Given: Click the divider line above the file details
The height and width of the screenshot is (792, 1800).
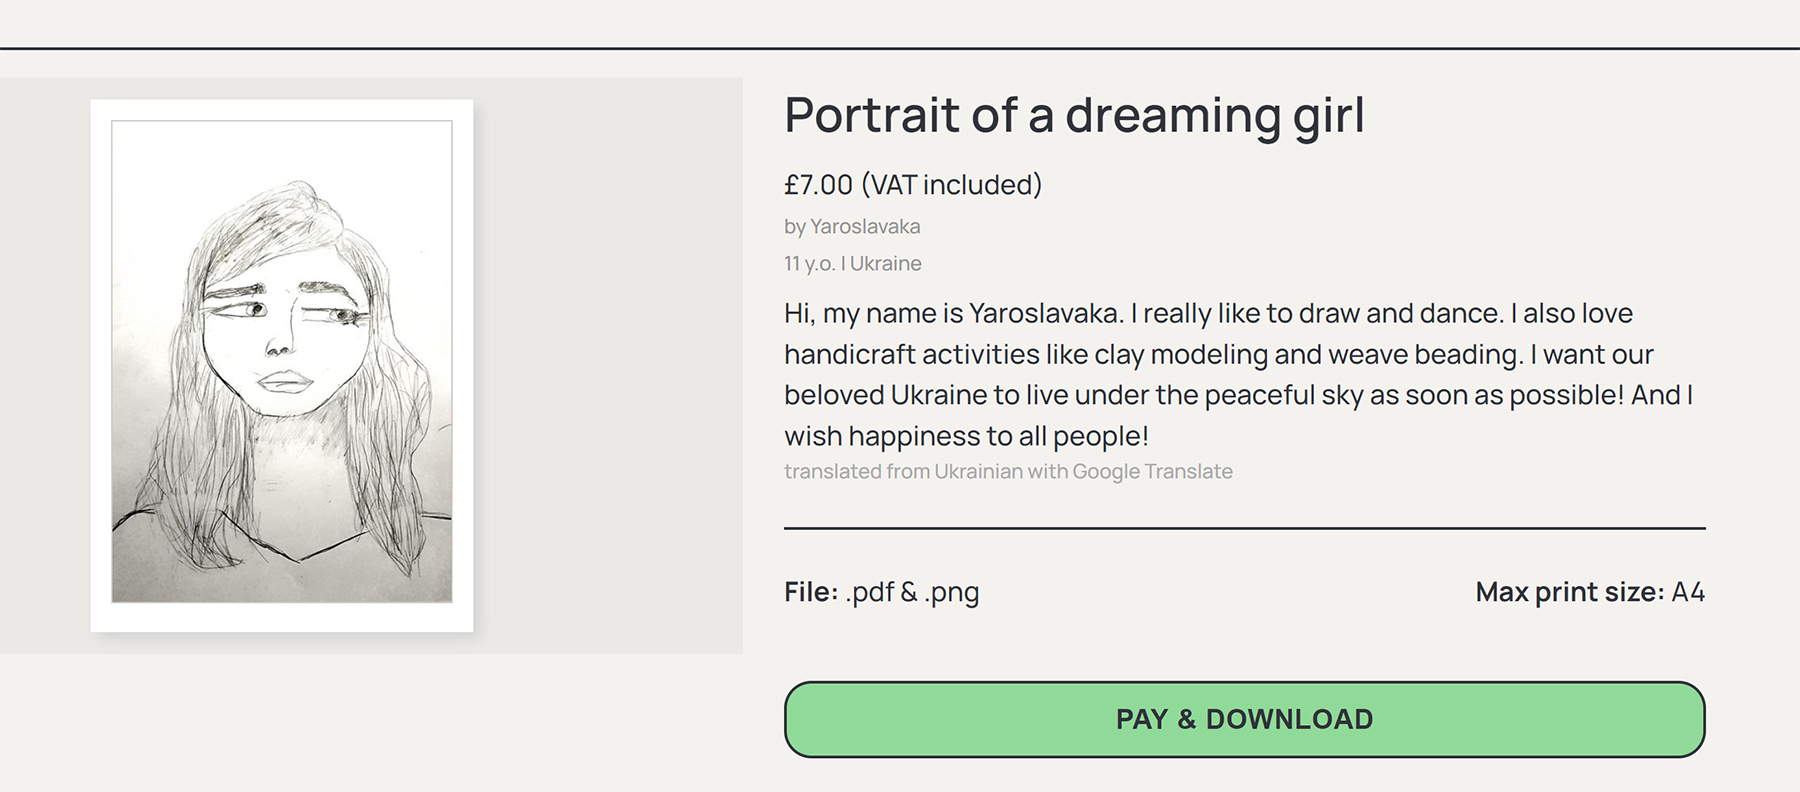Looking at the screenshot, I should tap(1244, 528).
